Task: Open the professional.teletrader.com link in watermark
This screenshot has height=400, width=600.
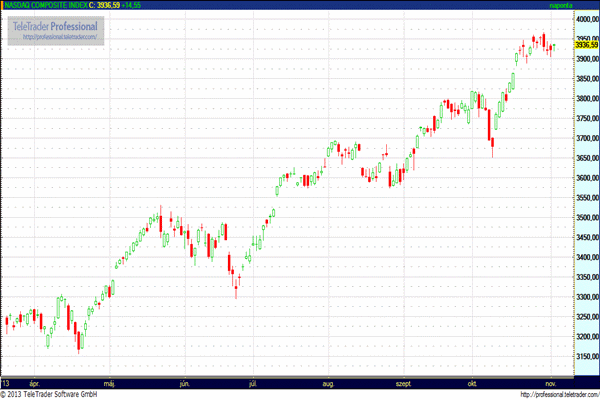Action: tap(60, 37)
